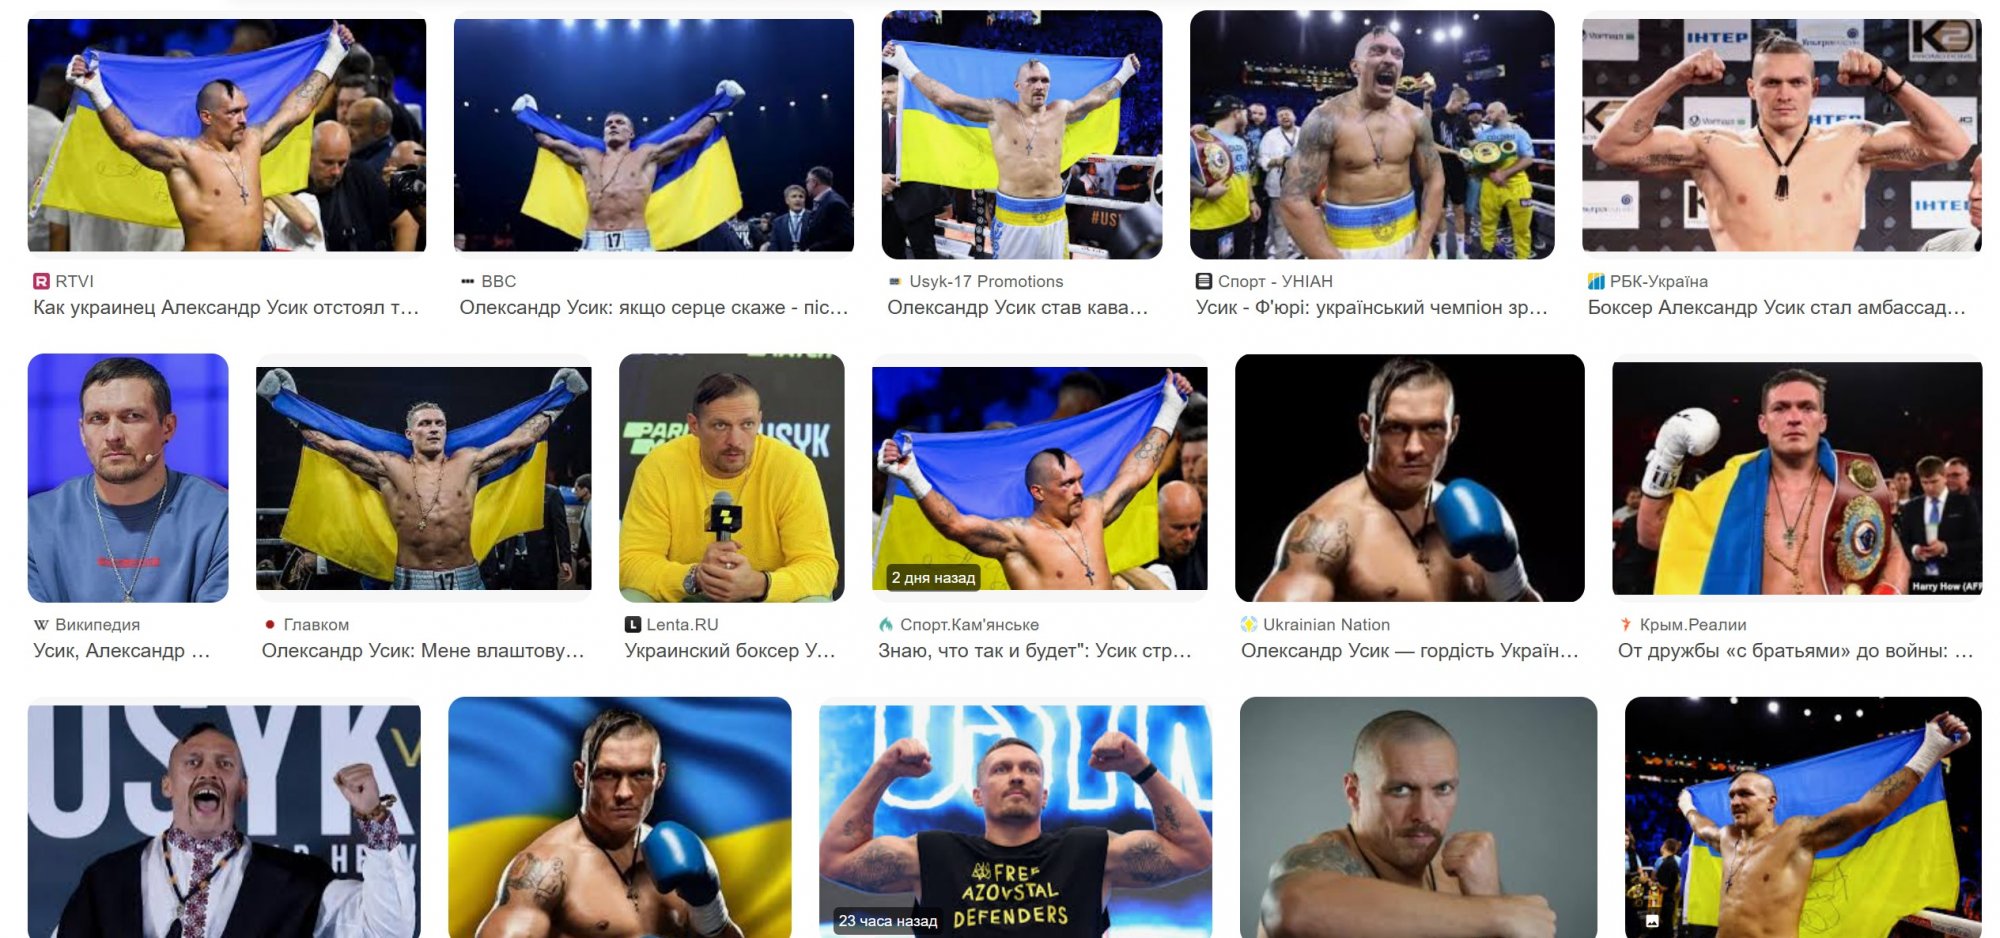
Task: Click the Usyk-17 Promotions favicon
Action: (895, 282)
